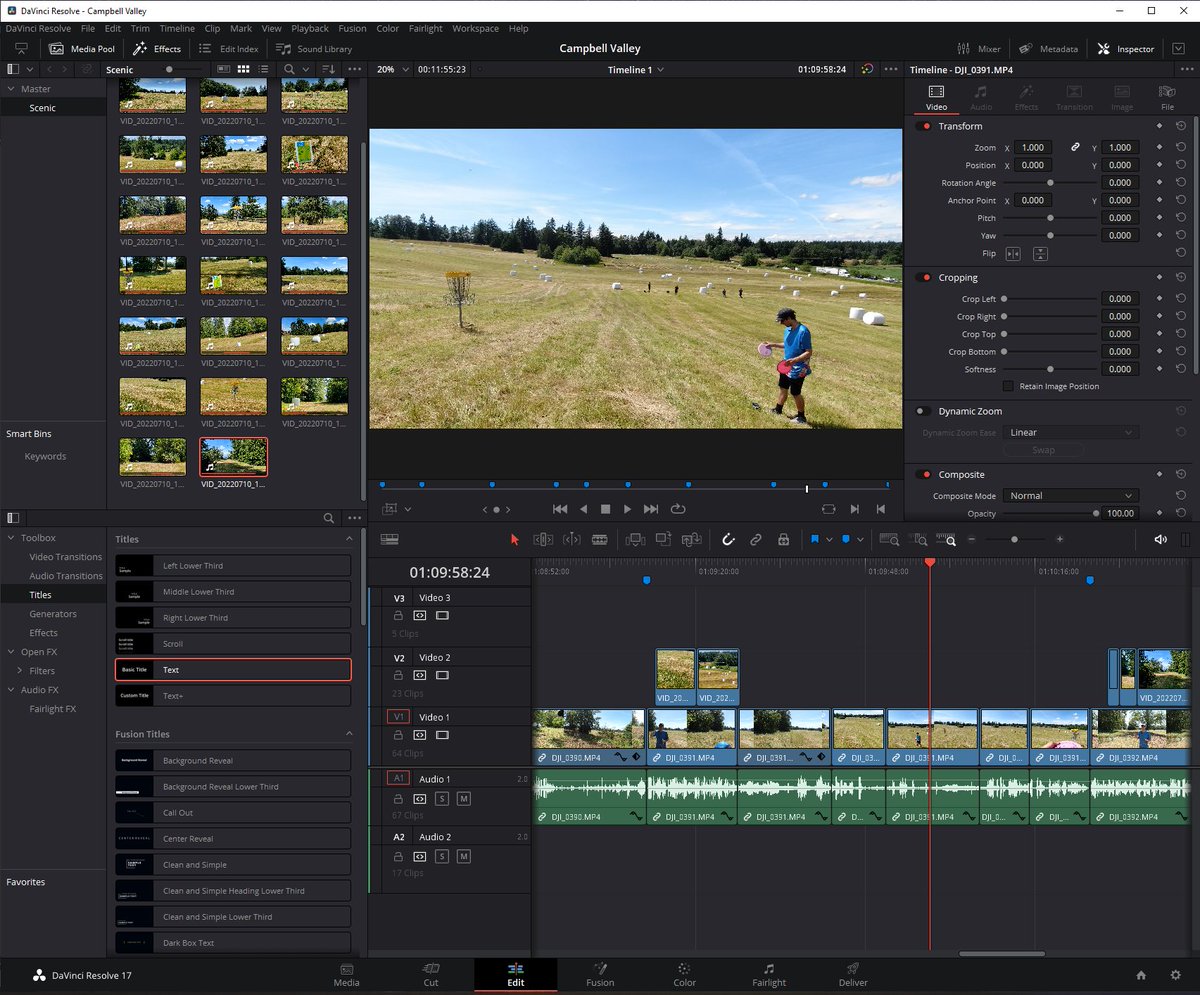
Task: Open the Composite Mode Normal dropdown
Action: pos(1071,495)
